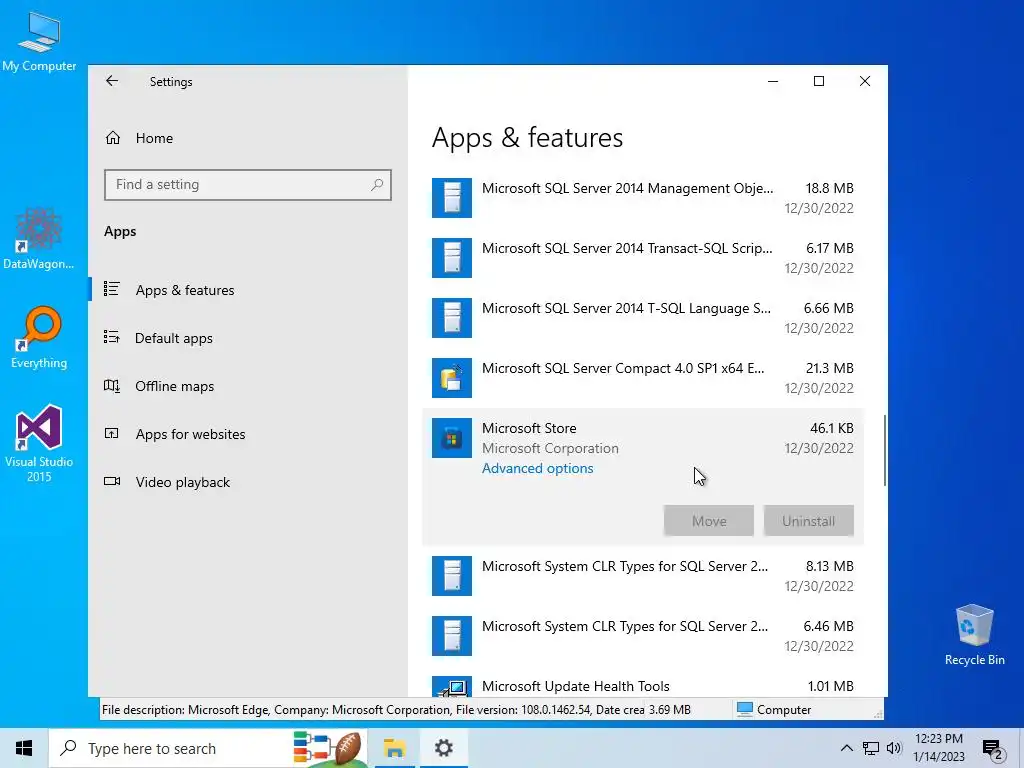Screen dimensions: 1024x768
Task: Select Visual Studio 2015 desktop shortcut
Action: tap(39, 444)
